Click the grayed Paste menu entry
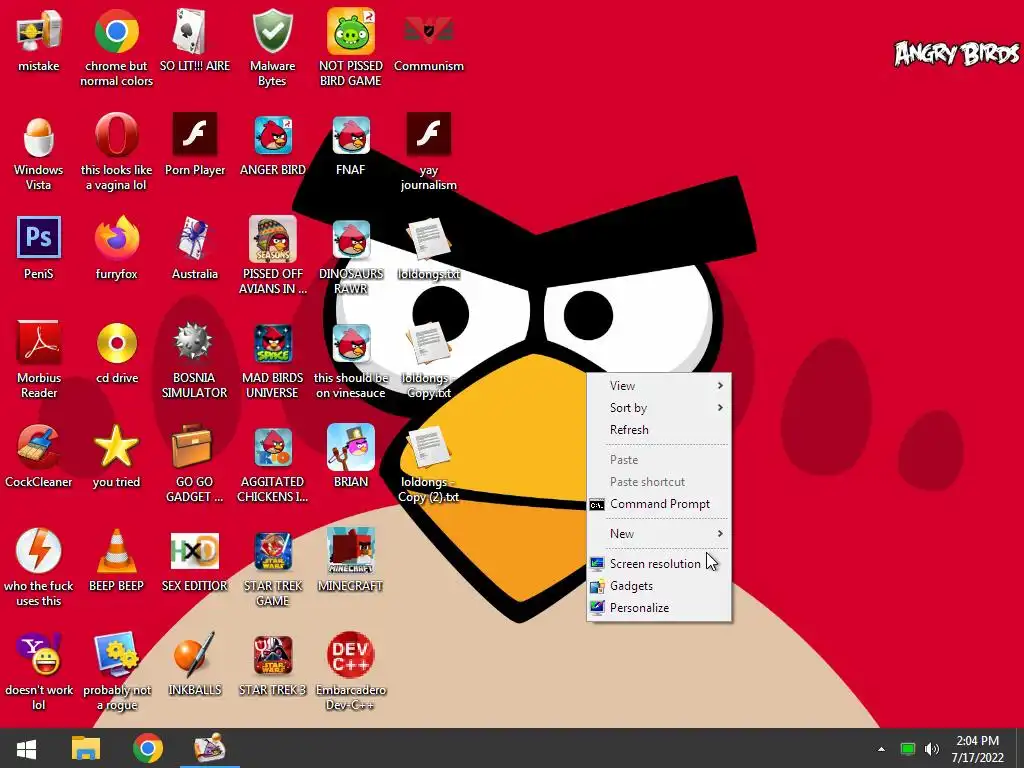 pyautogui.click(x=659, y=460)
